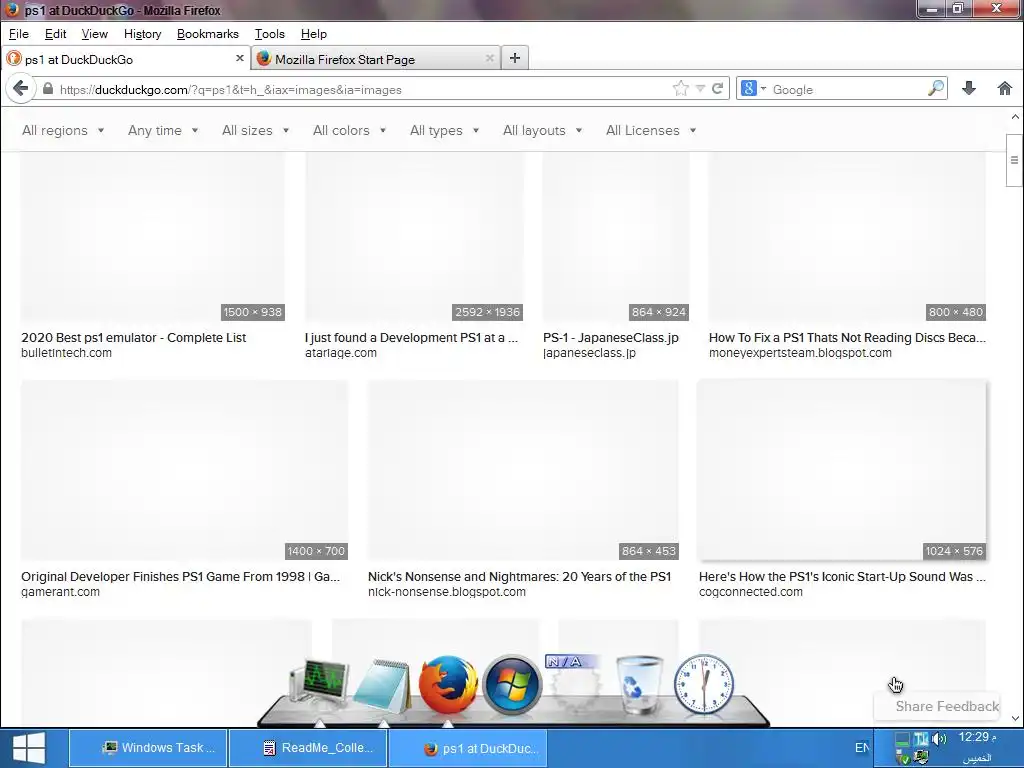Close the ps1 at DuckDuckGo tab

[x=240, y=58]
